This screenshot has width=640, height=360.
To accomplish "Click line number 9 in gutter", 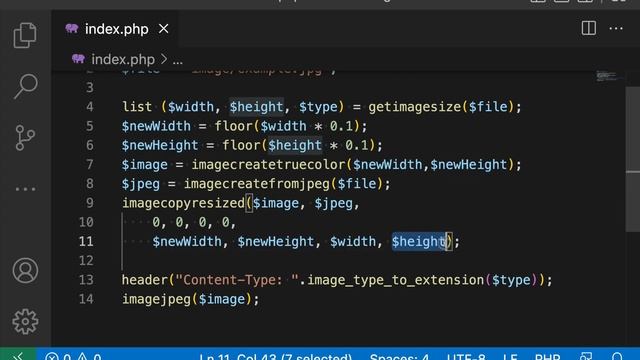I will pyautogui.click(x=90, y=203).
